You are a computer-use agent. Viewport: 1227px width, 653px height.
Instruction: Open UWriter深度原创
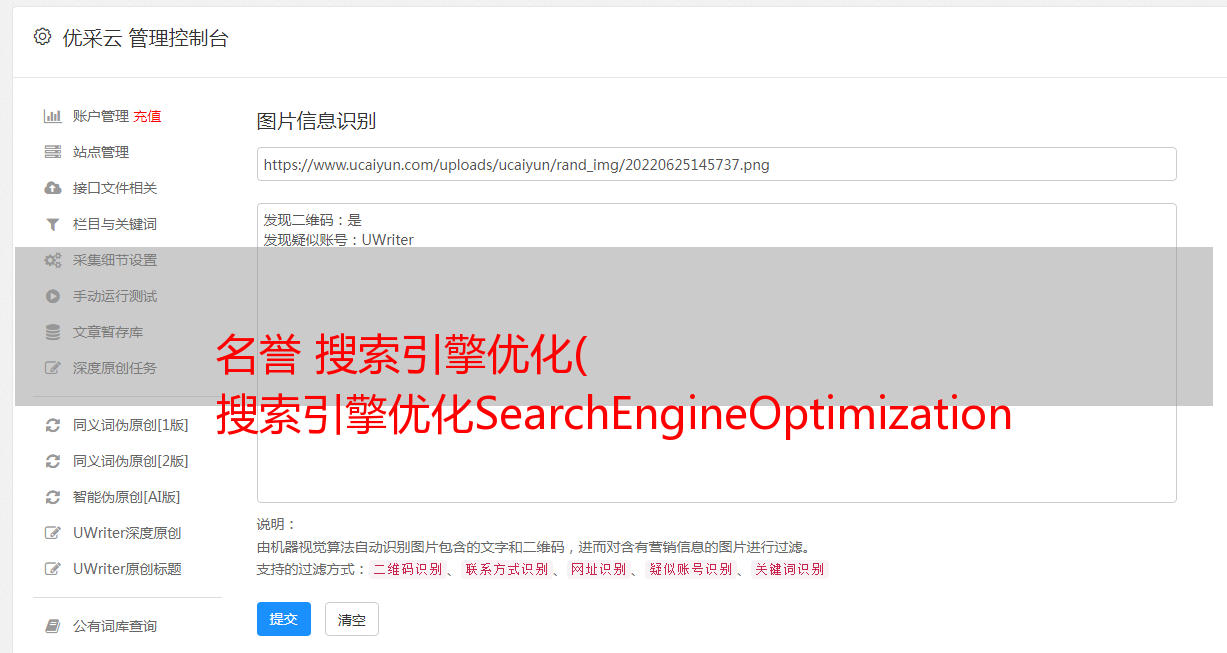point(127,533)
